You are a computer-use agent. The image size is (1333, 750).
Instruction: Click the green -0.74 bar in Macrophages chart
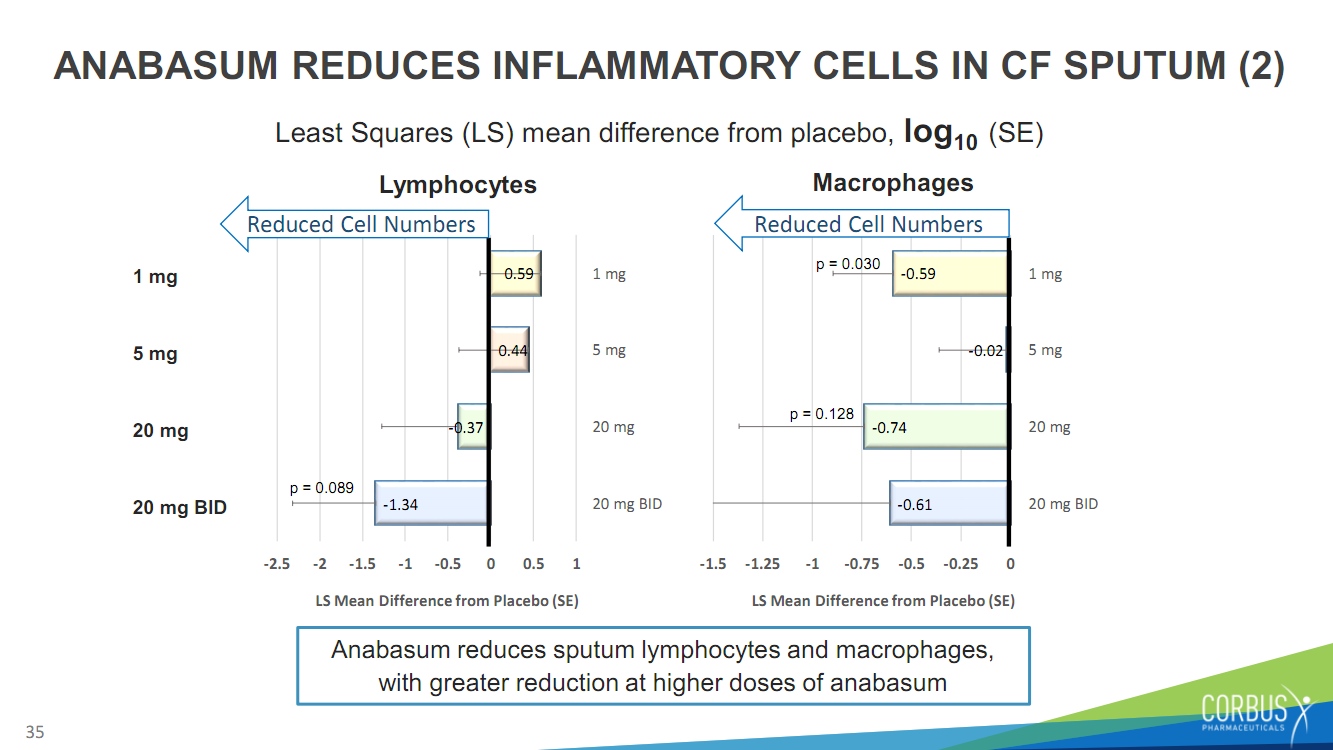(x=936, y=427)
